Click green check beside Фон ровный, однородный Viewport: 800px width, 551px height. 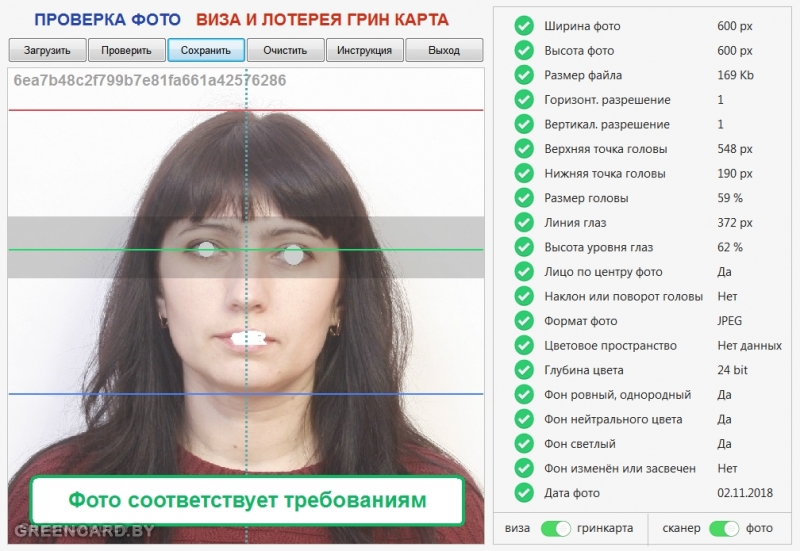pyautogui.click(x=524, y=394)
